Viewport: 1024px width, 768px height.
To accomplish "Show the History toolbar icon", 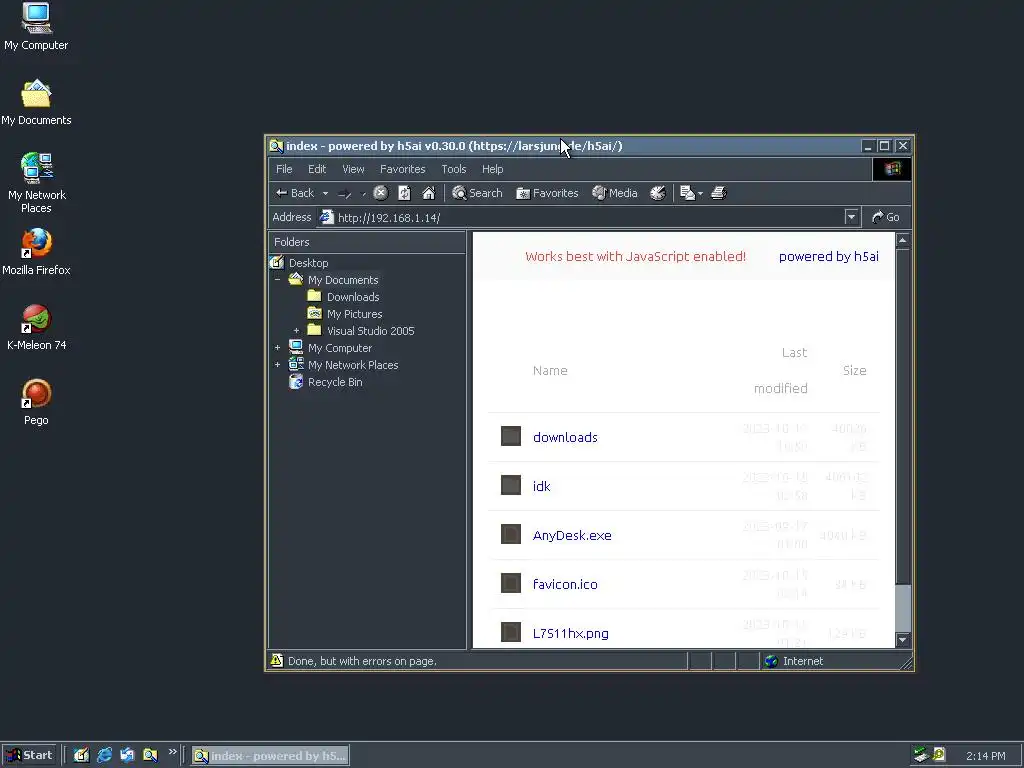I will pos(658,193).
